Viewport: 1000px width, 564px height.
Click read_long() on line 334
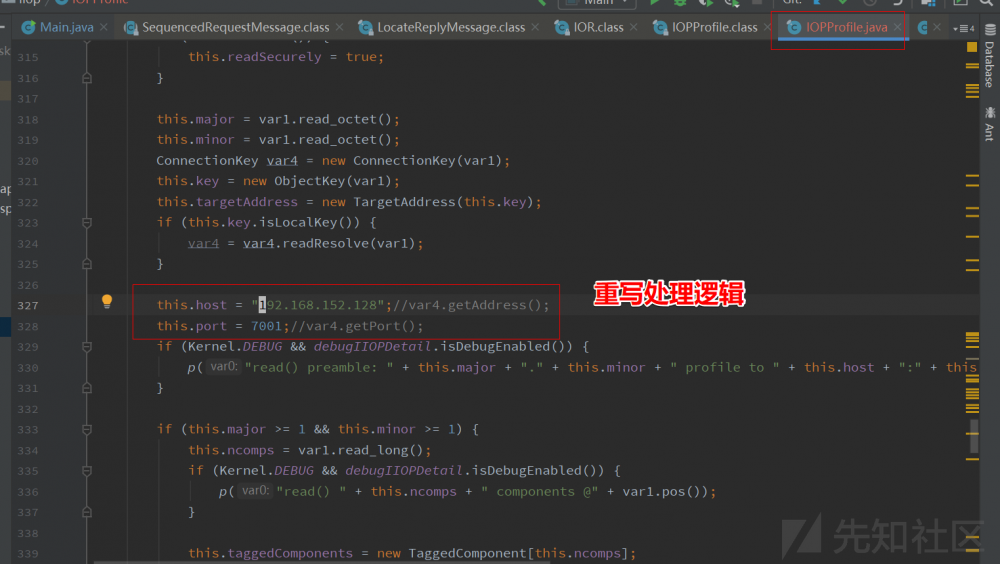[381, 450]
